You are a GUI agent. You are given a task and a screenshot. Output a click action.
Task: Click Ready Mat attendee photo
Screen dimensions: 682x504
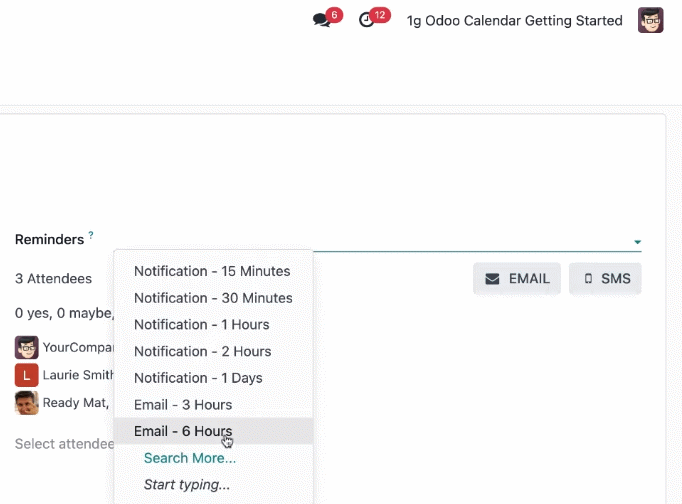(x=27, y=403)
